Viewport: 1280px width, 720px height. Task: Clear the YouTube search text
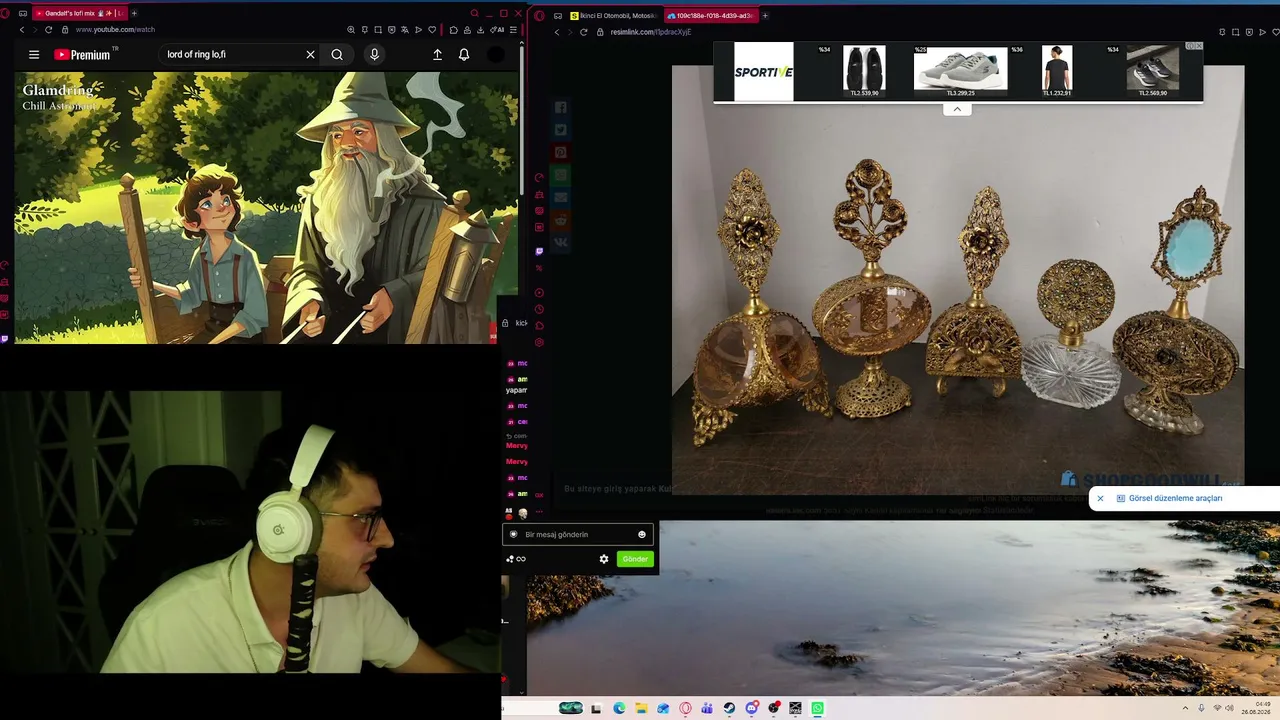[310, 55]
